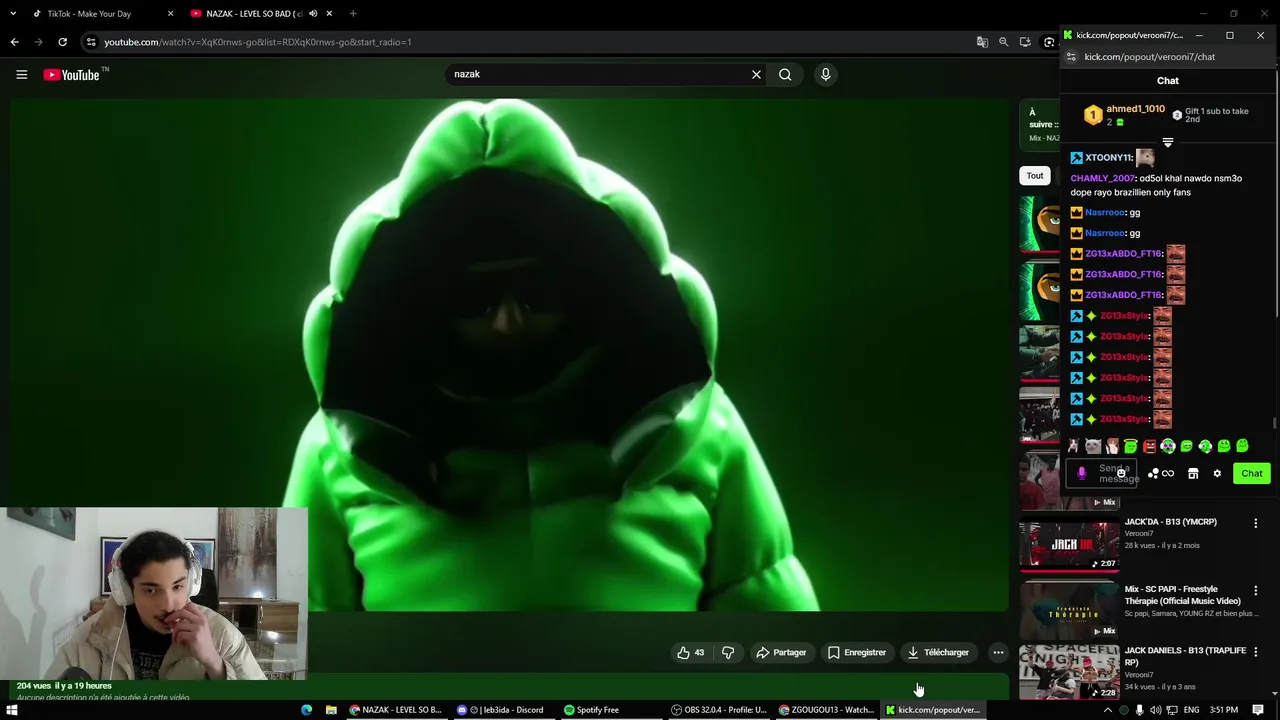
Task: Mute the NAZAK tab audio speaker
Action: click(313, 14)
